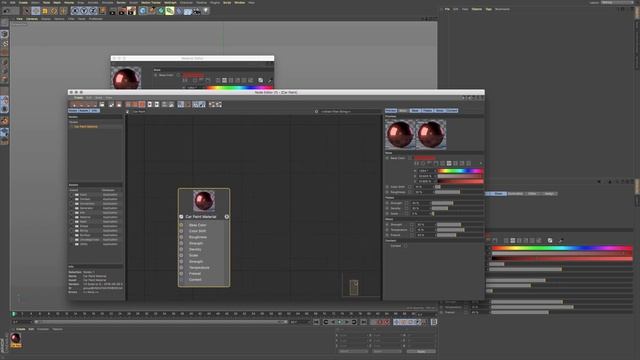Screen dimensions: 640x360
Task: Select the Rotate tool icon
Action: [54, 11]
